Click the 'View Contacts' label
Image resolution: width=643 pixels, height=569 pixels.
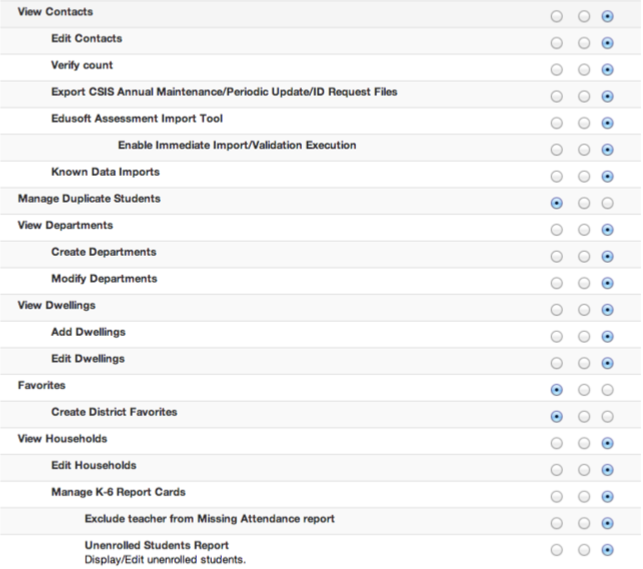click(55, 11)
